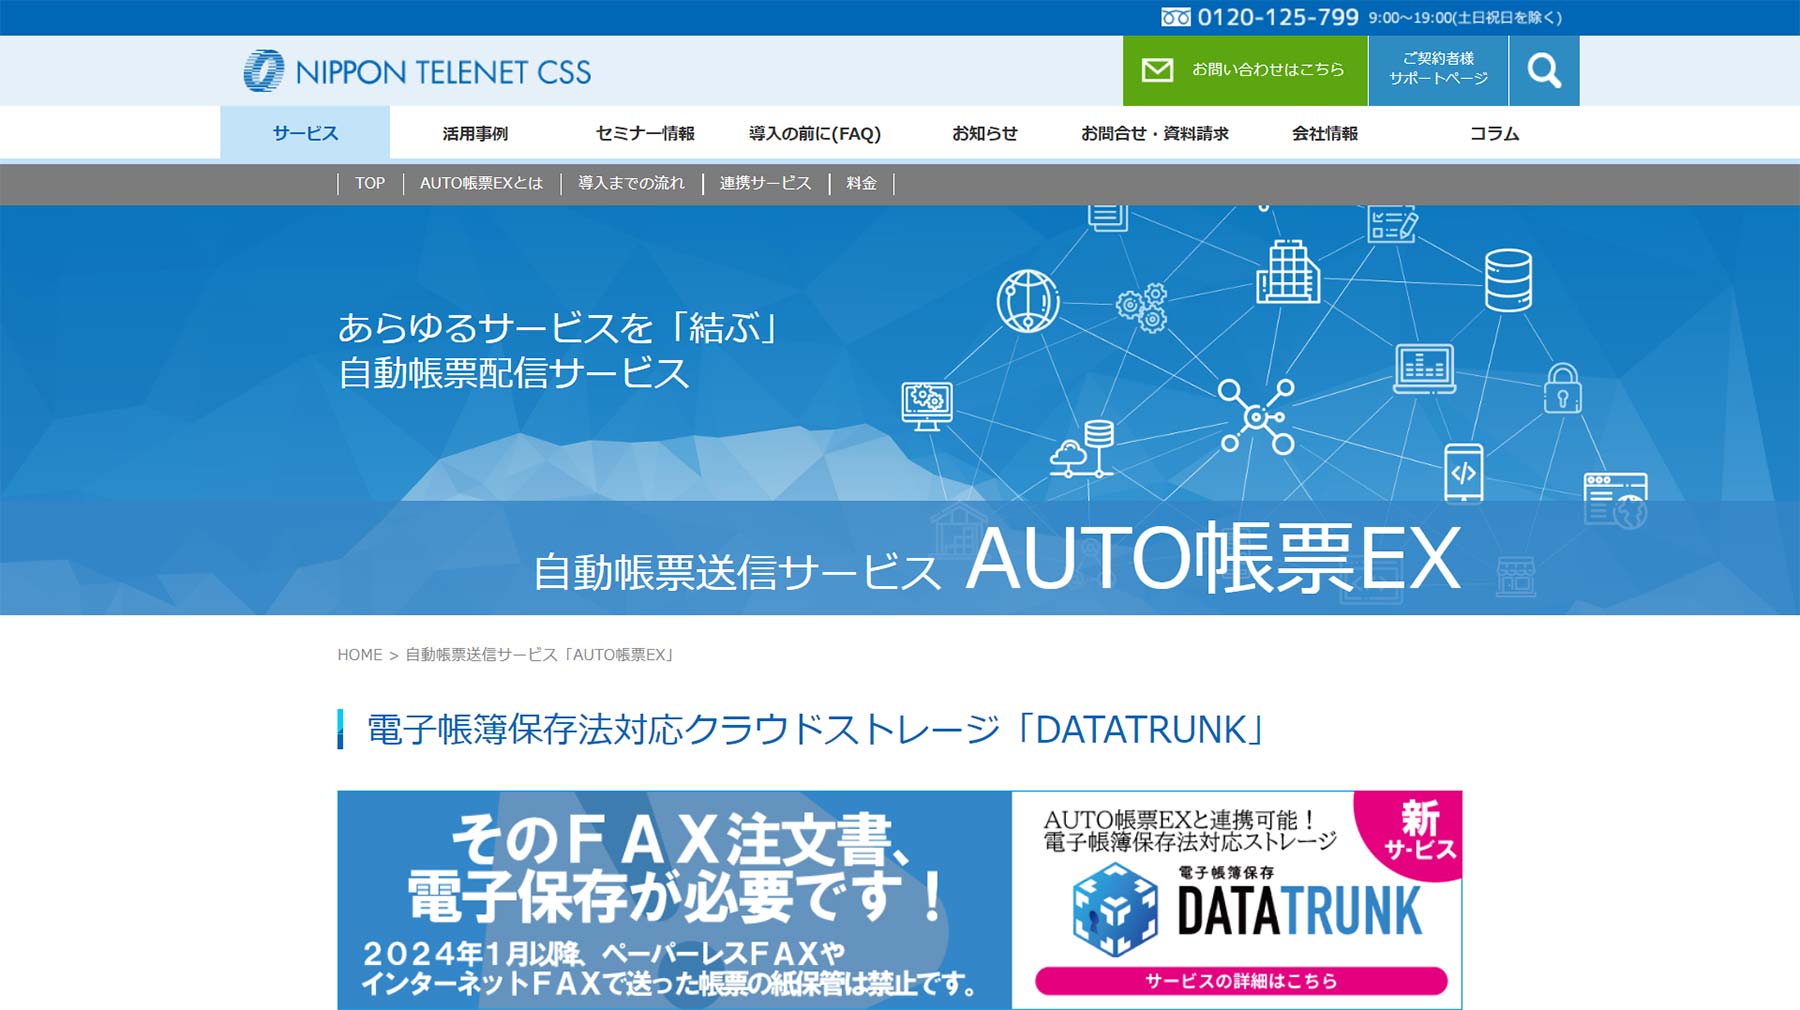Click the monitor with gears icon
This screenshot has height=1010, width=1800.
click(927, 406)
